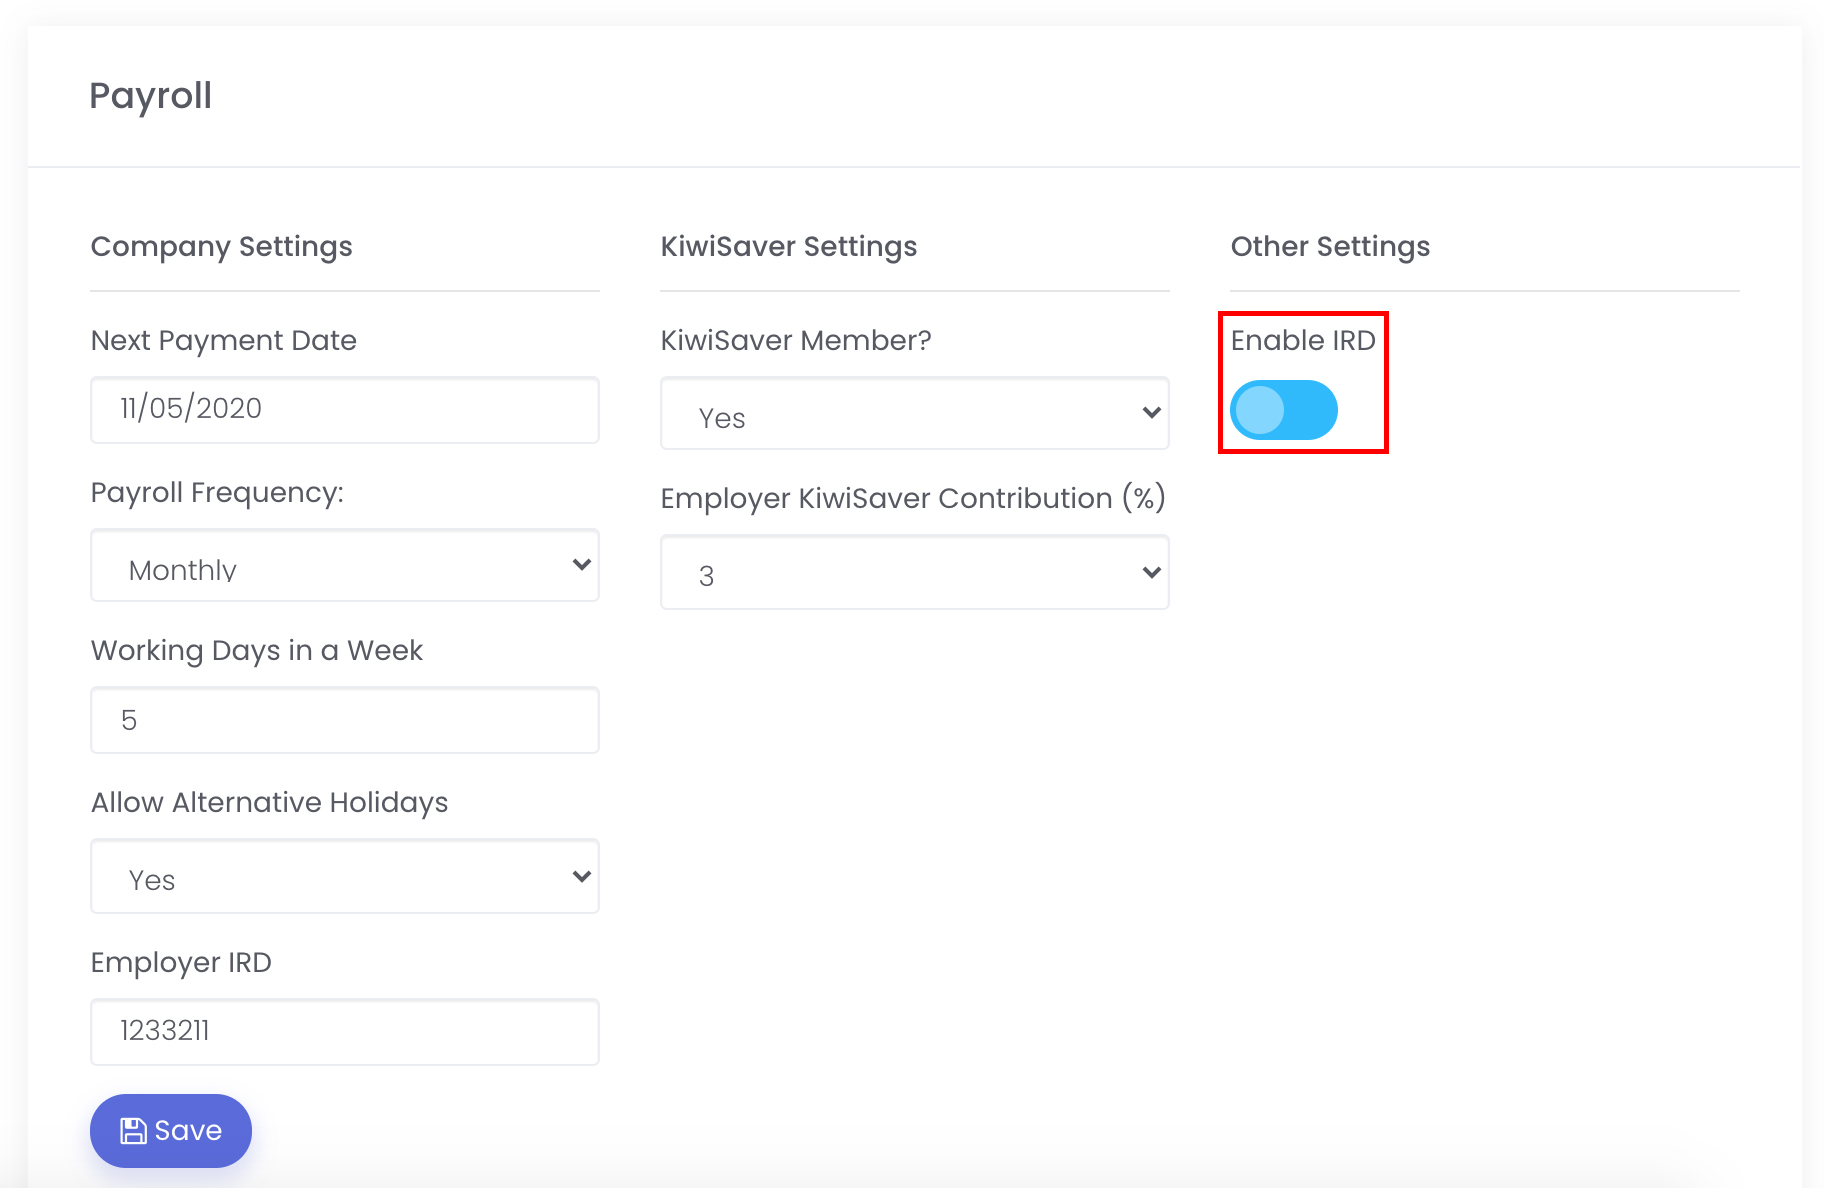The width and height of the screenshot is (1824, 1188).
Task: Click the KiwiSaver Member? label
Action: pos(795,341)
